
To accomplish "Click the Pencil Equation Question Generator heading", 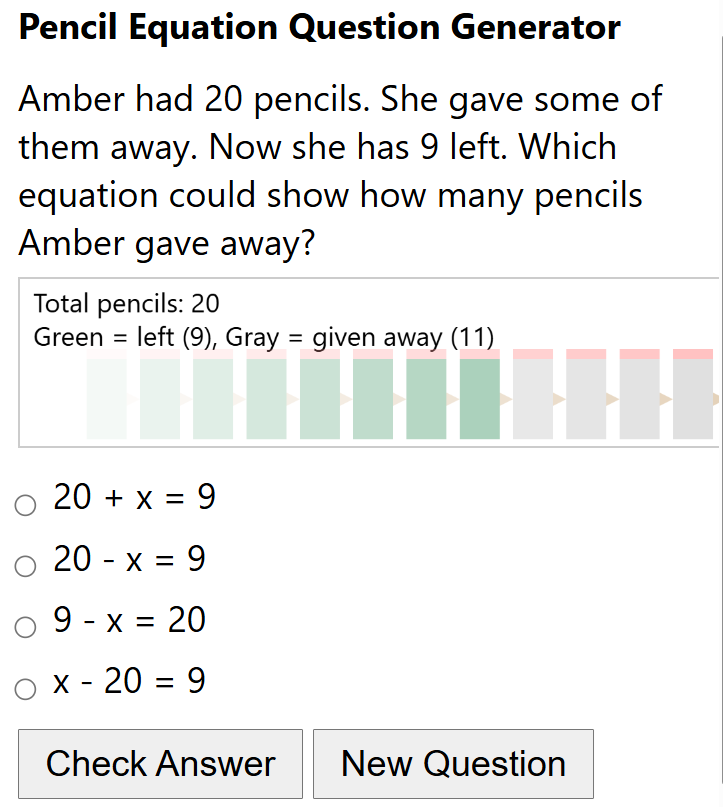I will [x=320, y=28].
